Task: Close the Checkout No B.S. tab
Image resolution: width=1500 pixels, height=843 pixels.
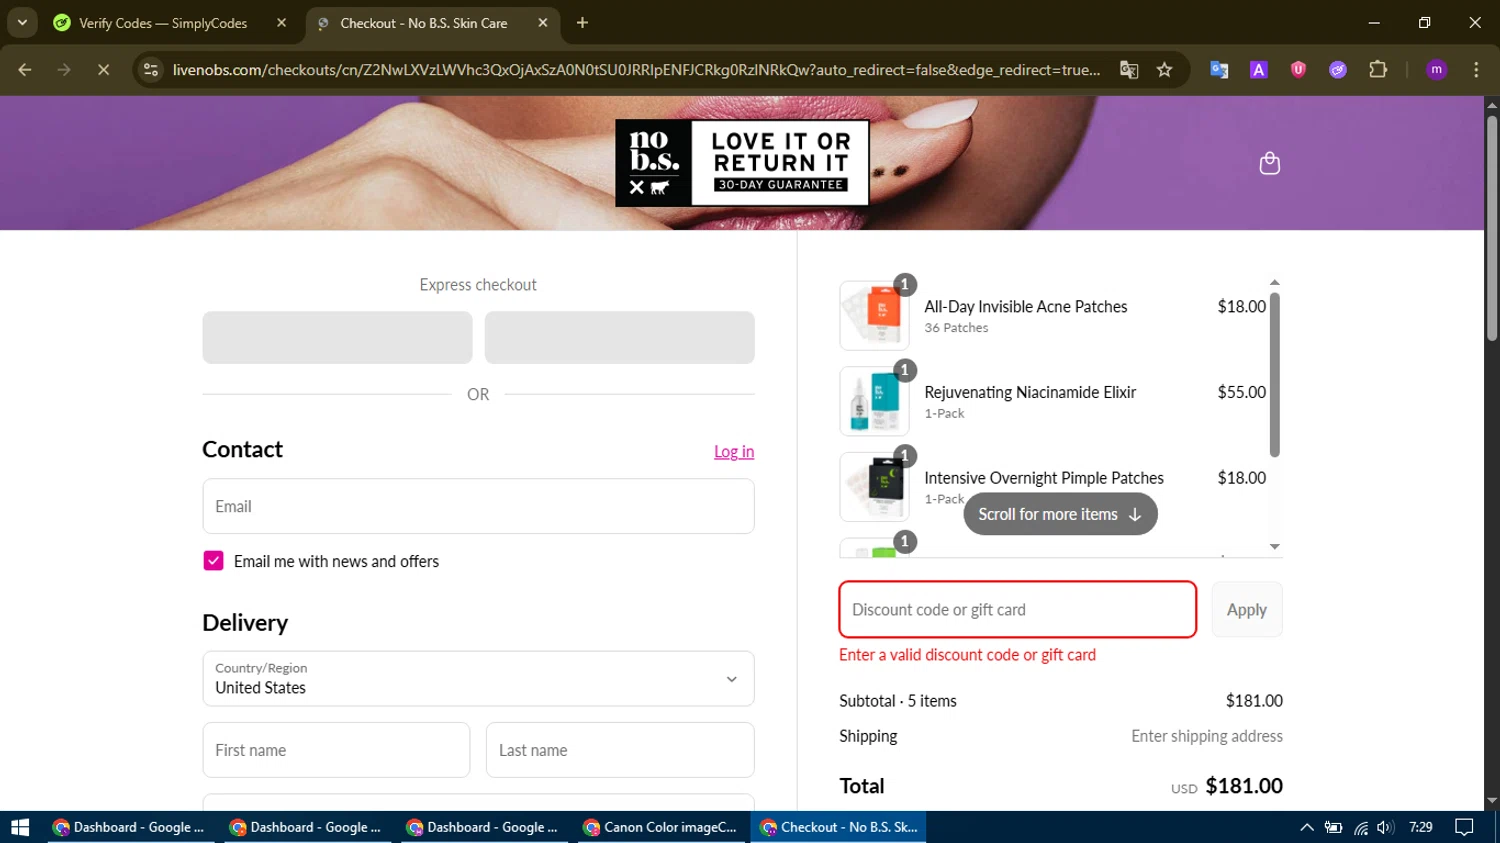Action: click(x=543, y=23)
